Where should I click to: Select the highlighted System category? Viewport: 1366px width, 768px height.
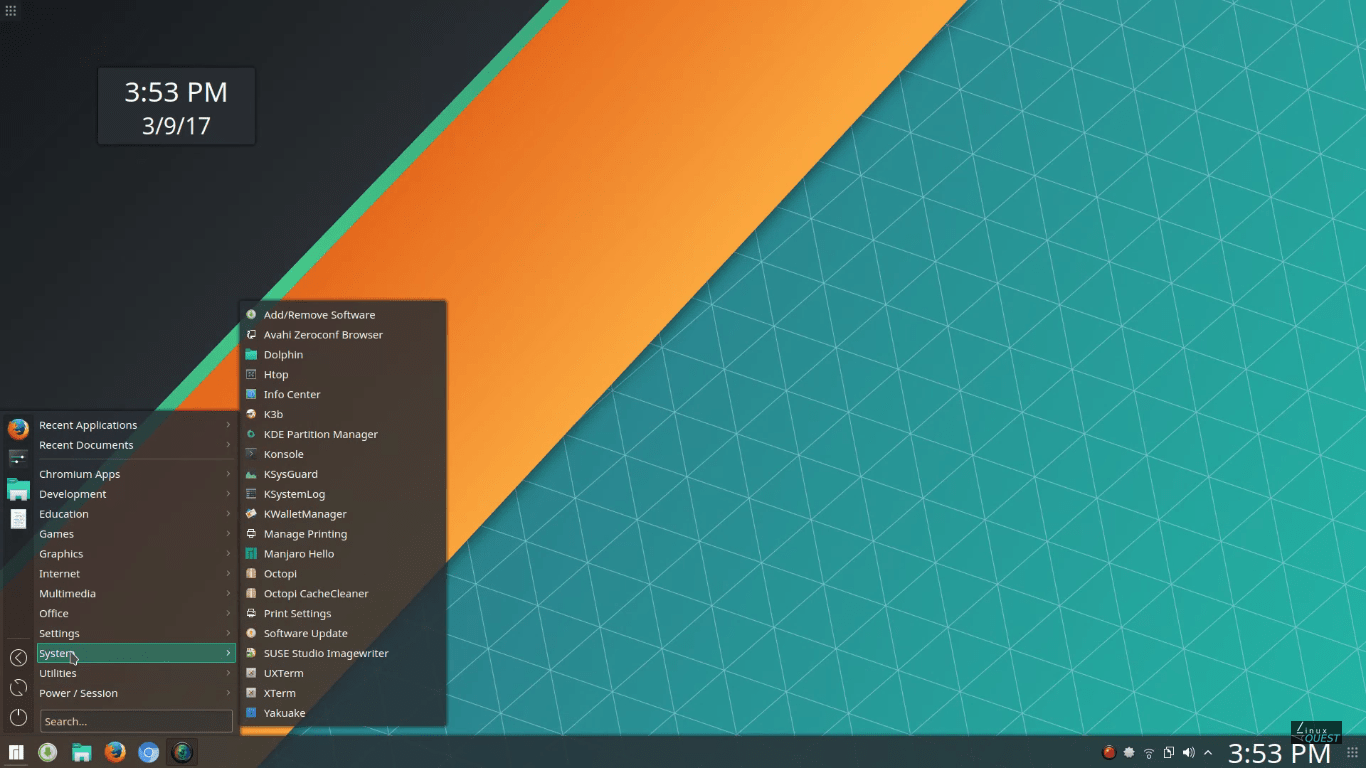click(x=135, y=653)
